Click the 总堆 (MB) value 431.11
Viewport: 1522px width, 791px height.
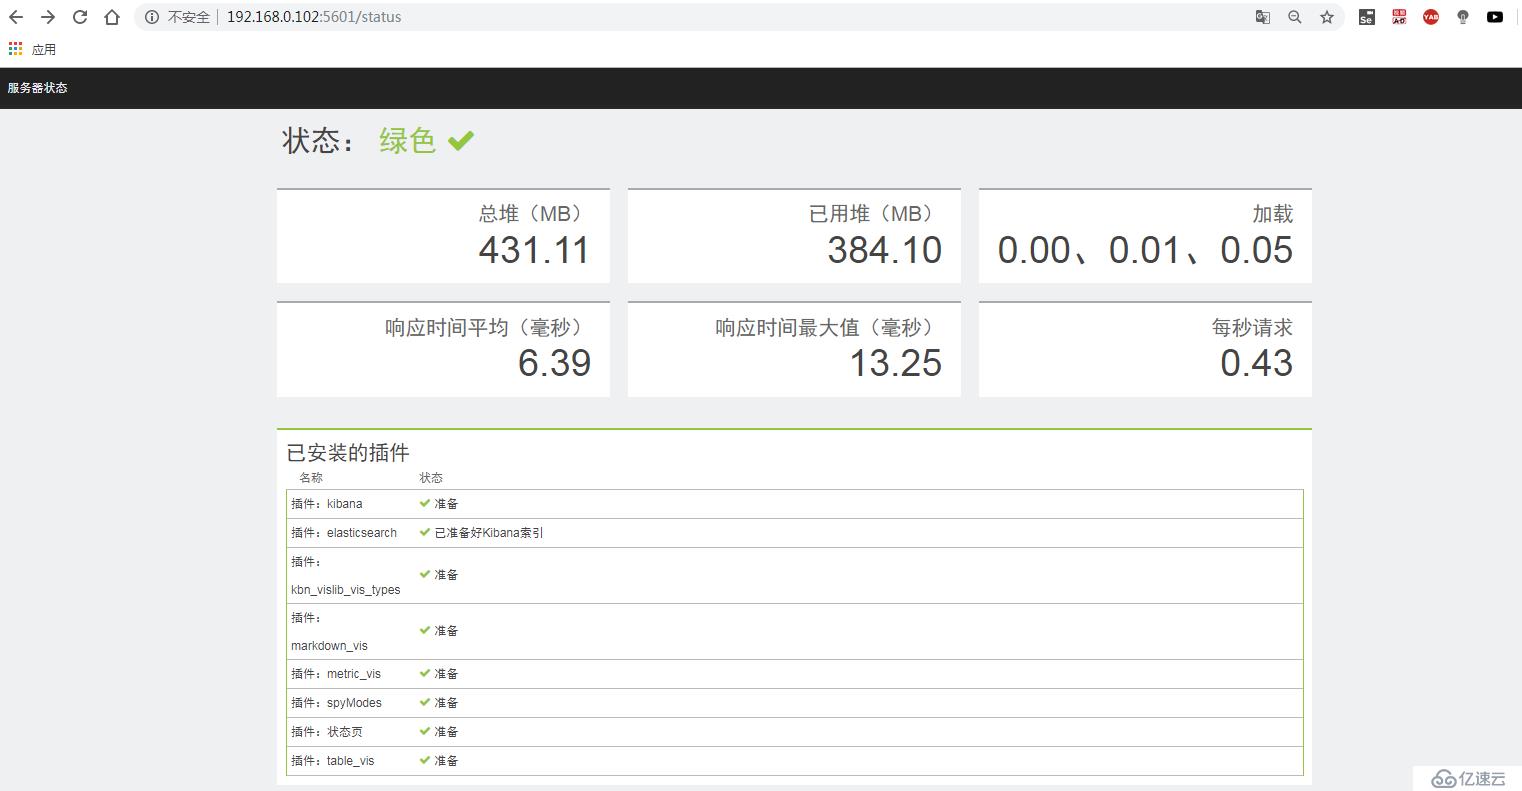click(x=534, y=250)
